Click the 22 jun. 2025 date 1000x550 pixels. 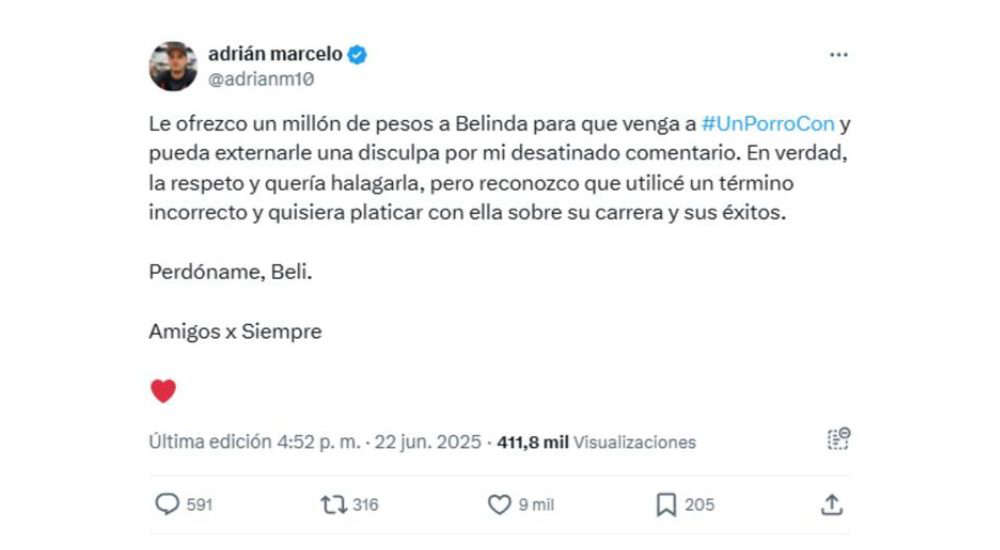tap(427, 442)
